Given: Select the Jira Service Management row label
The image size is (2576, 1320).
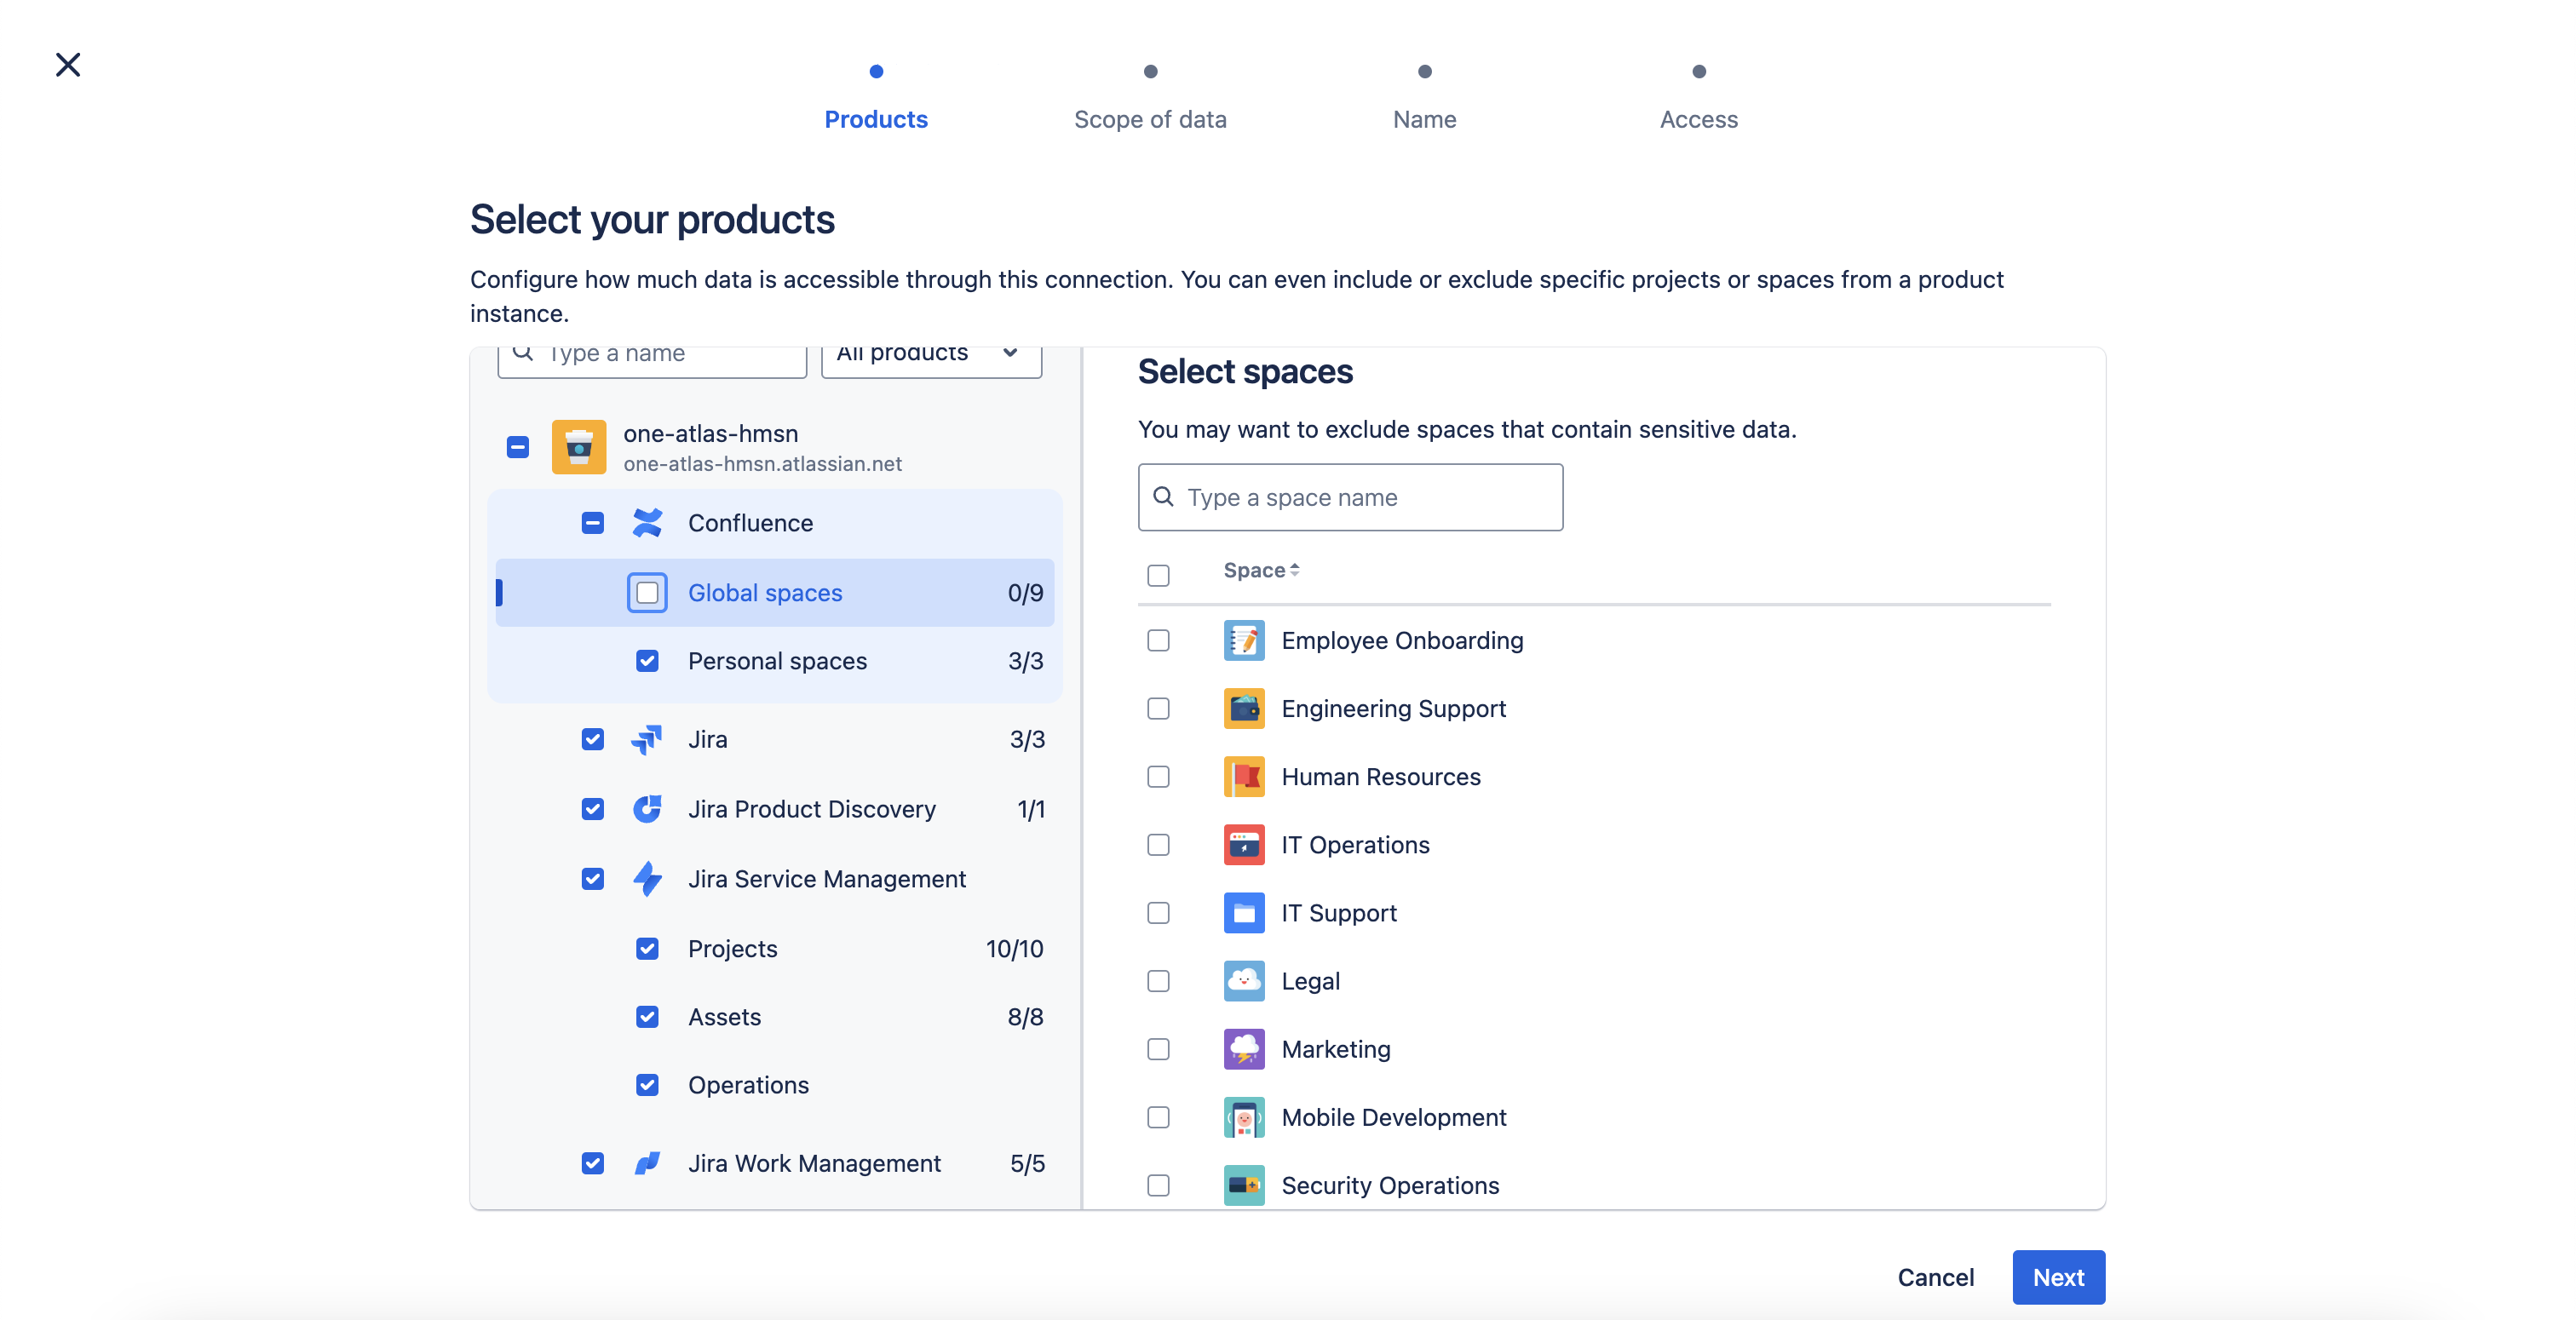Looking at the screenshot, I should 827,879.
